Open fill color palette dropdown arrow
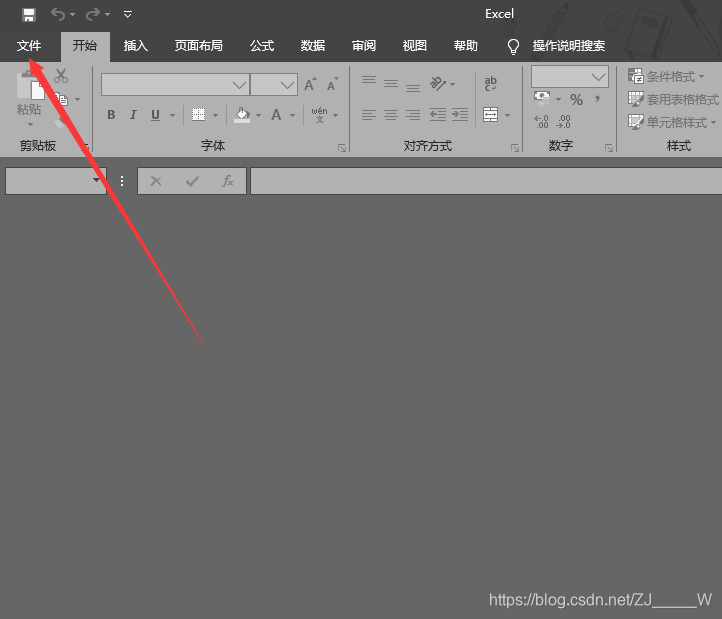This screenshot has height=619, width=722. 258,115
